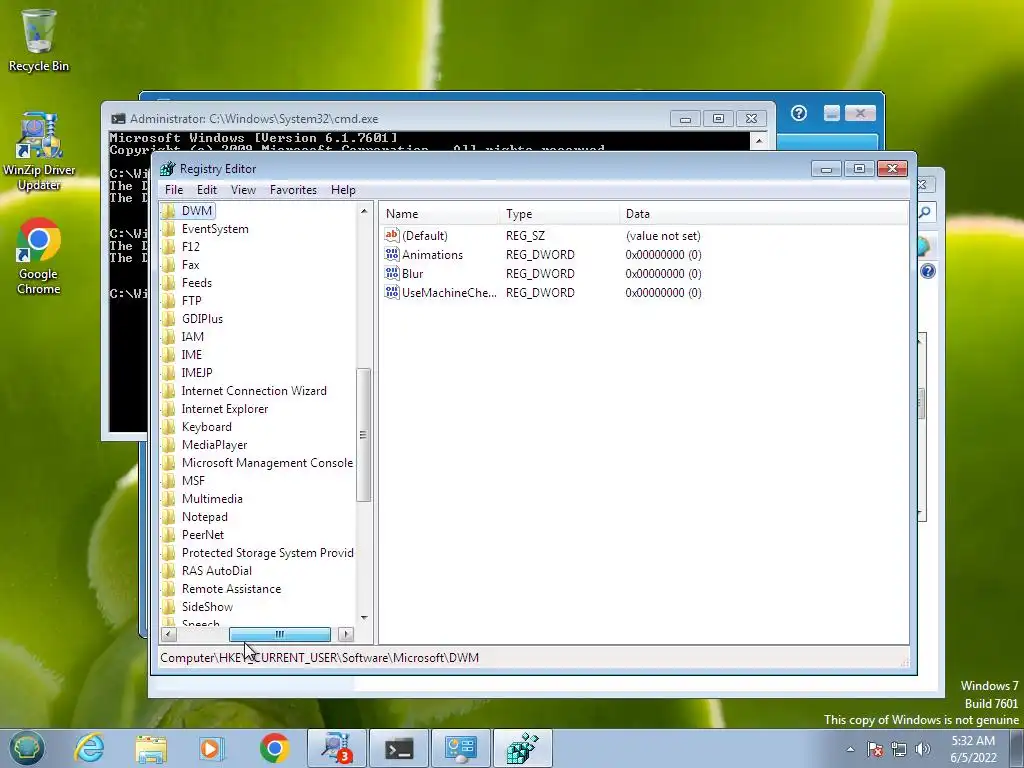
Task: Select the Internet Explorer key
Action: click(x=225, y=409)
